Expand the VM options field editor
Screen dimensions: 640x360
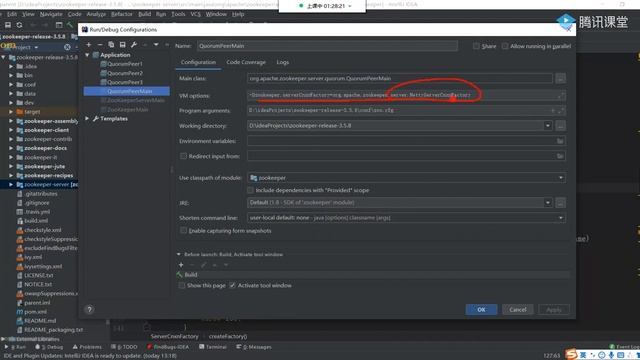point(562,96)
